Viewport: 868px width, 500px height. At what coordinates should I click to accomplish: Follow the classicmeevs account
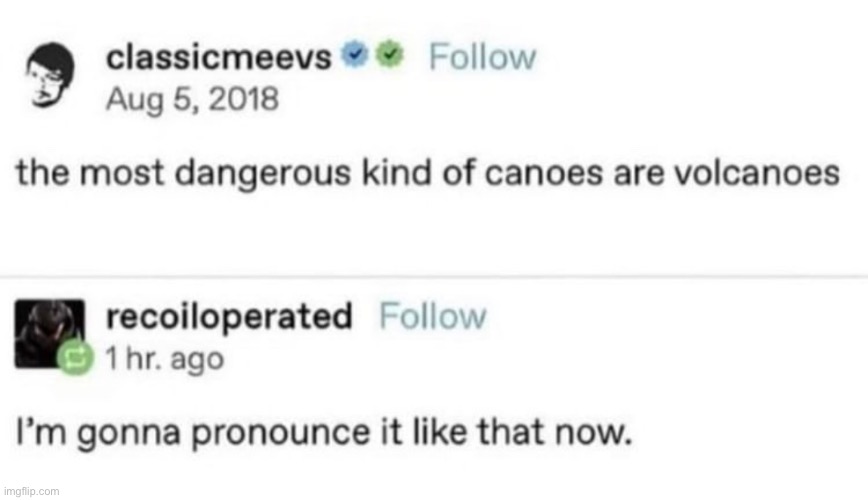(x=482, y=58)
